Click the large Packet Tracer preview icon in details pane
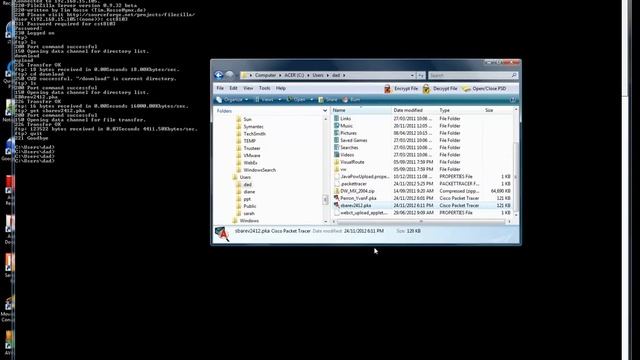 tap(222, 234)
